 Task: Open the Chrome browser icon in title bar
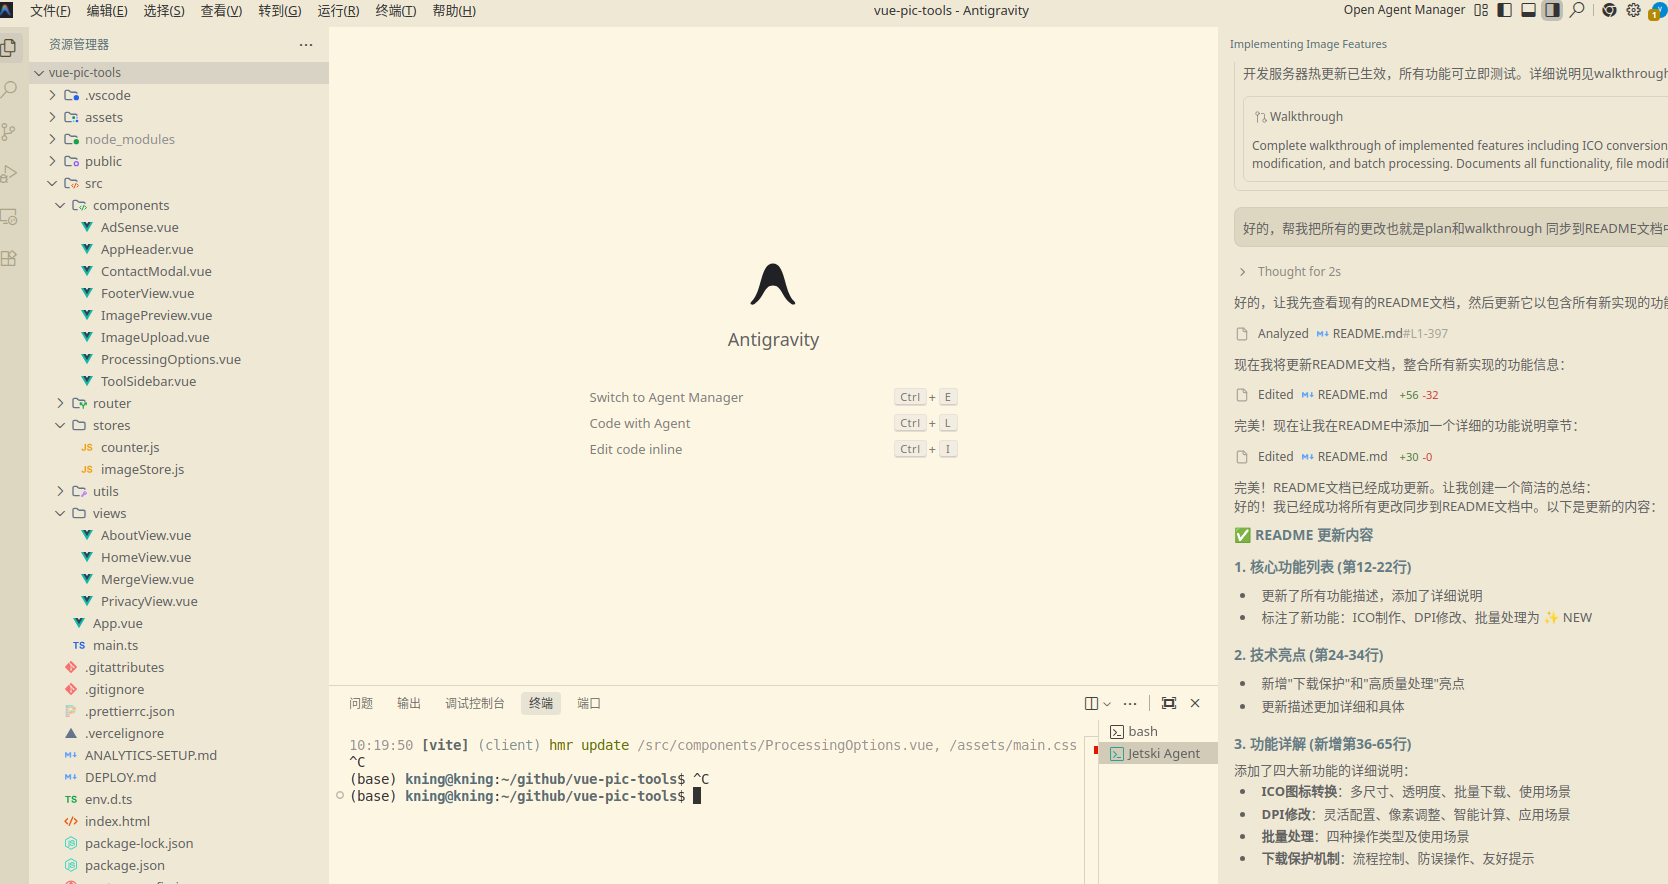point(1609,10)
